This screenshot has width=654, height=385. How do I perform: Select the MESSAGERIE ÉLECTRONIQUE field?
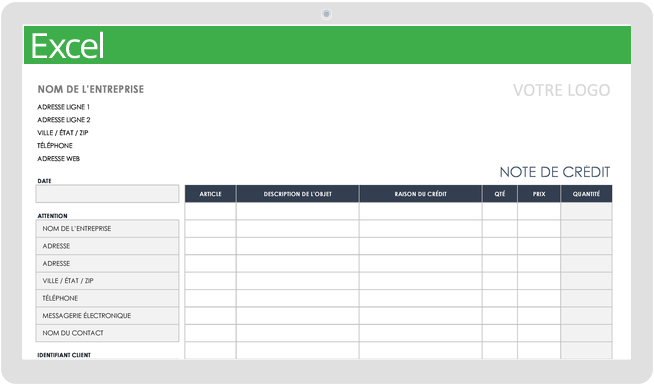[x=107, y=316]
